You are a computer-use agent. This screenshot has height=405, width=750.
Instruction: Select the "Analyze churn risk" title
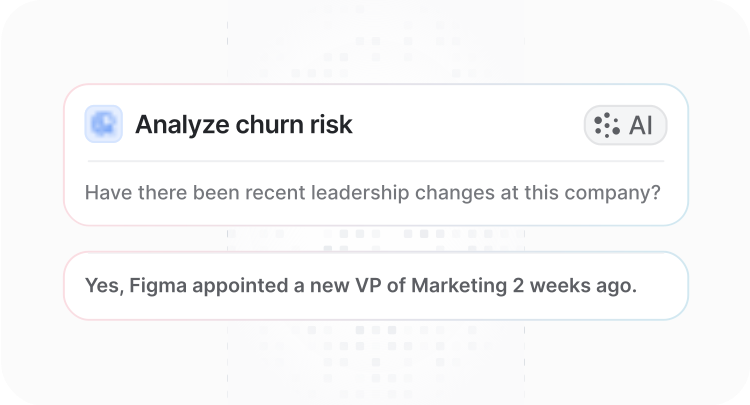click(243, 125)
